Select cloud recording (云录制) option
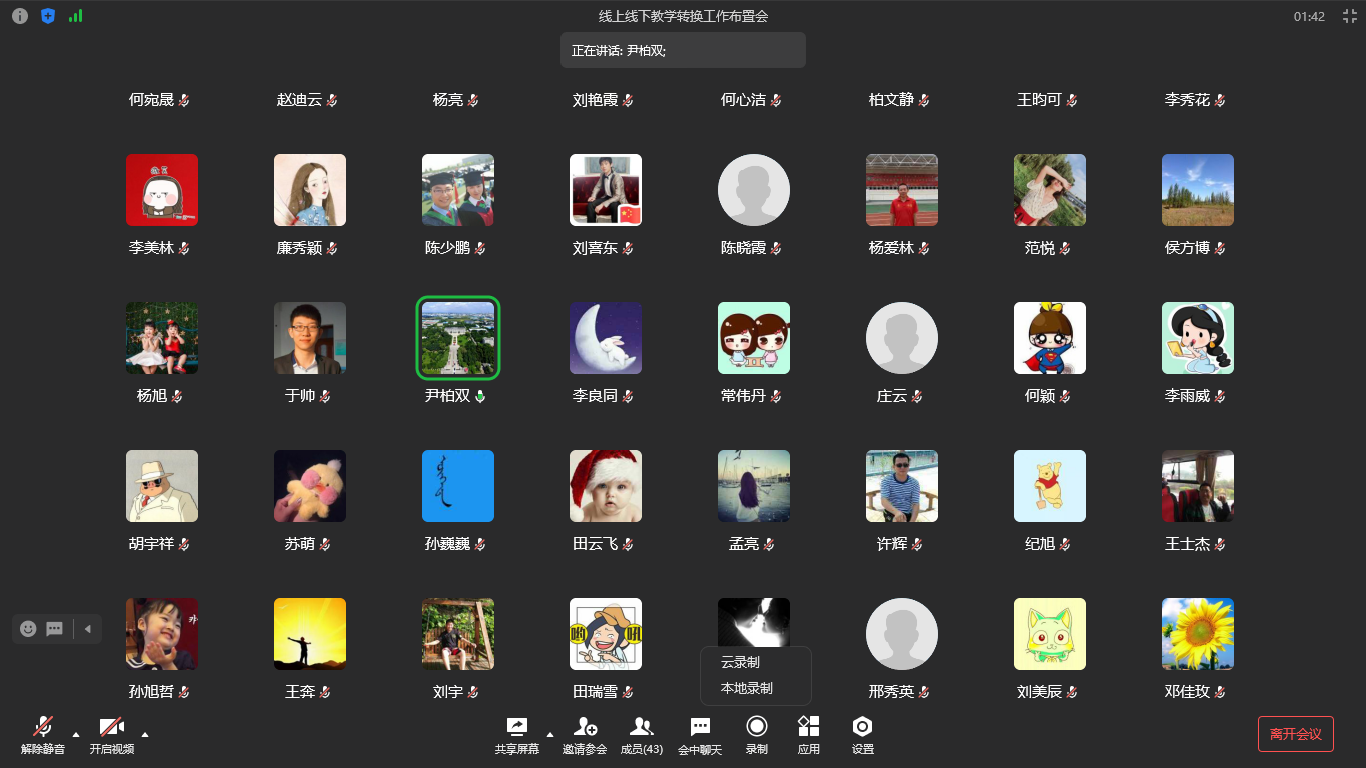1366x768 pixels. pos(740,662)
